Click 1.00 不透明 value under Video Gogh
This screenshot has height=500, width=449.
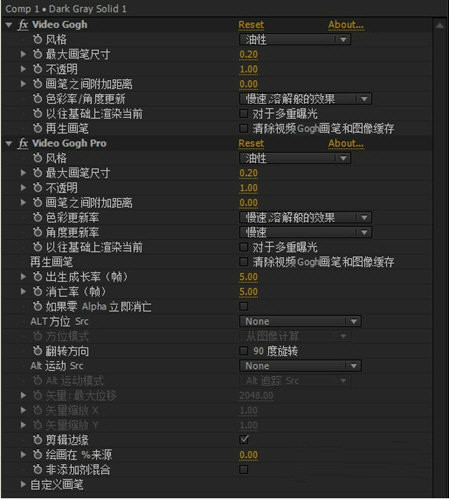249,69
